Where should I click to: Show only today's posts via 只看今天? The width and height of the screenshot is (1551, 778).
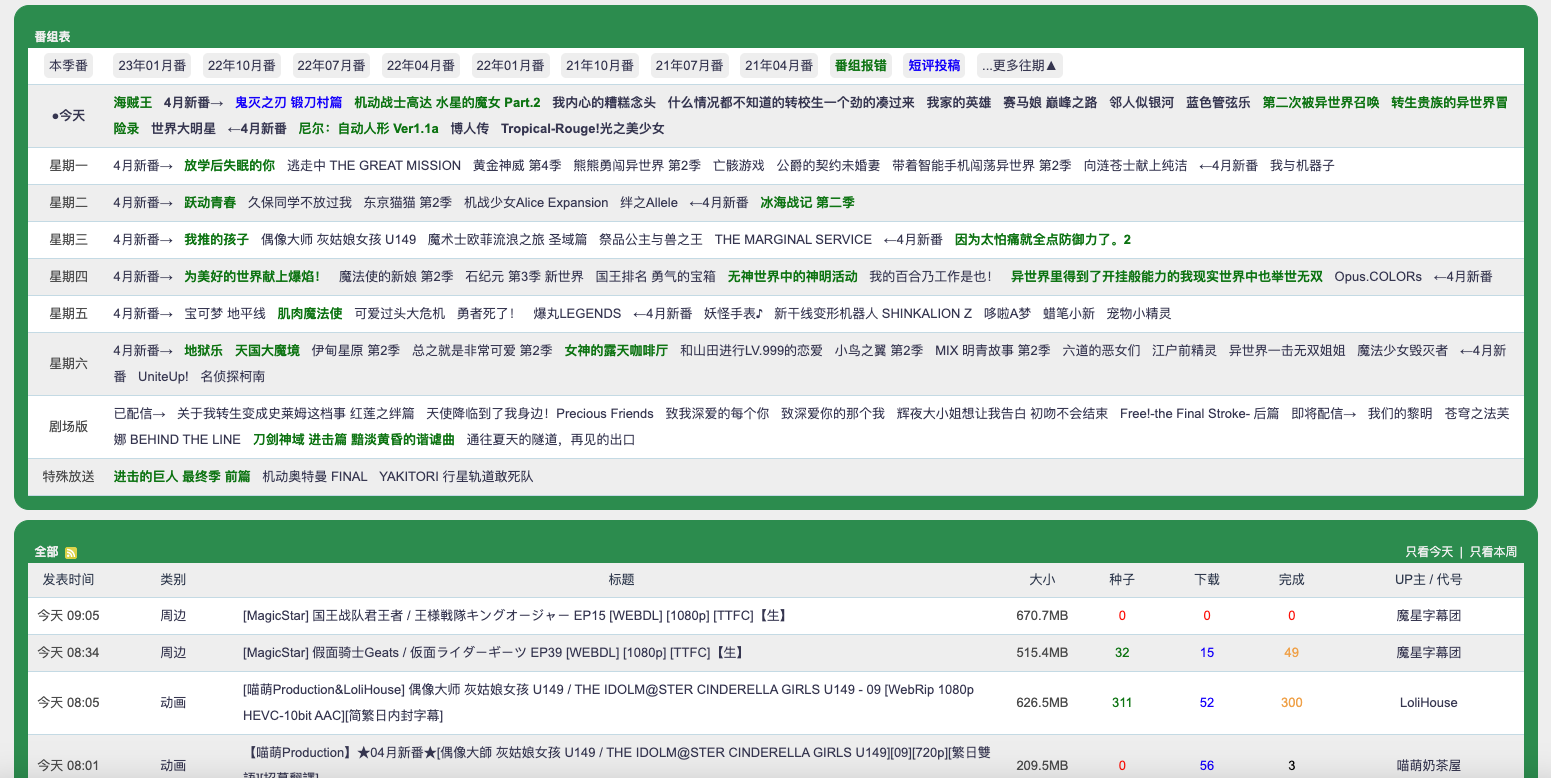tap(1429, 552)
